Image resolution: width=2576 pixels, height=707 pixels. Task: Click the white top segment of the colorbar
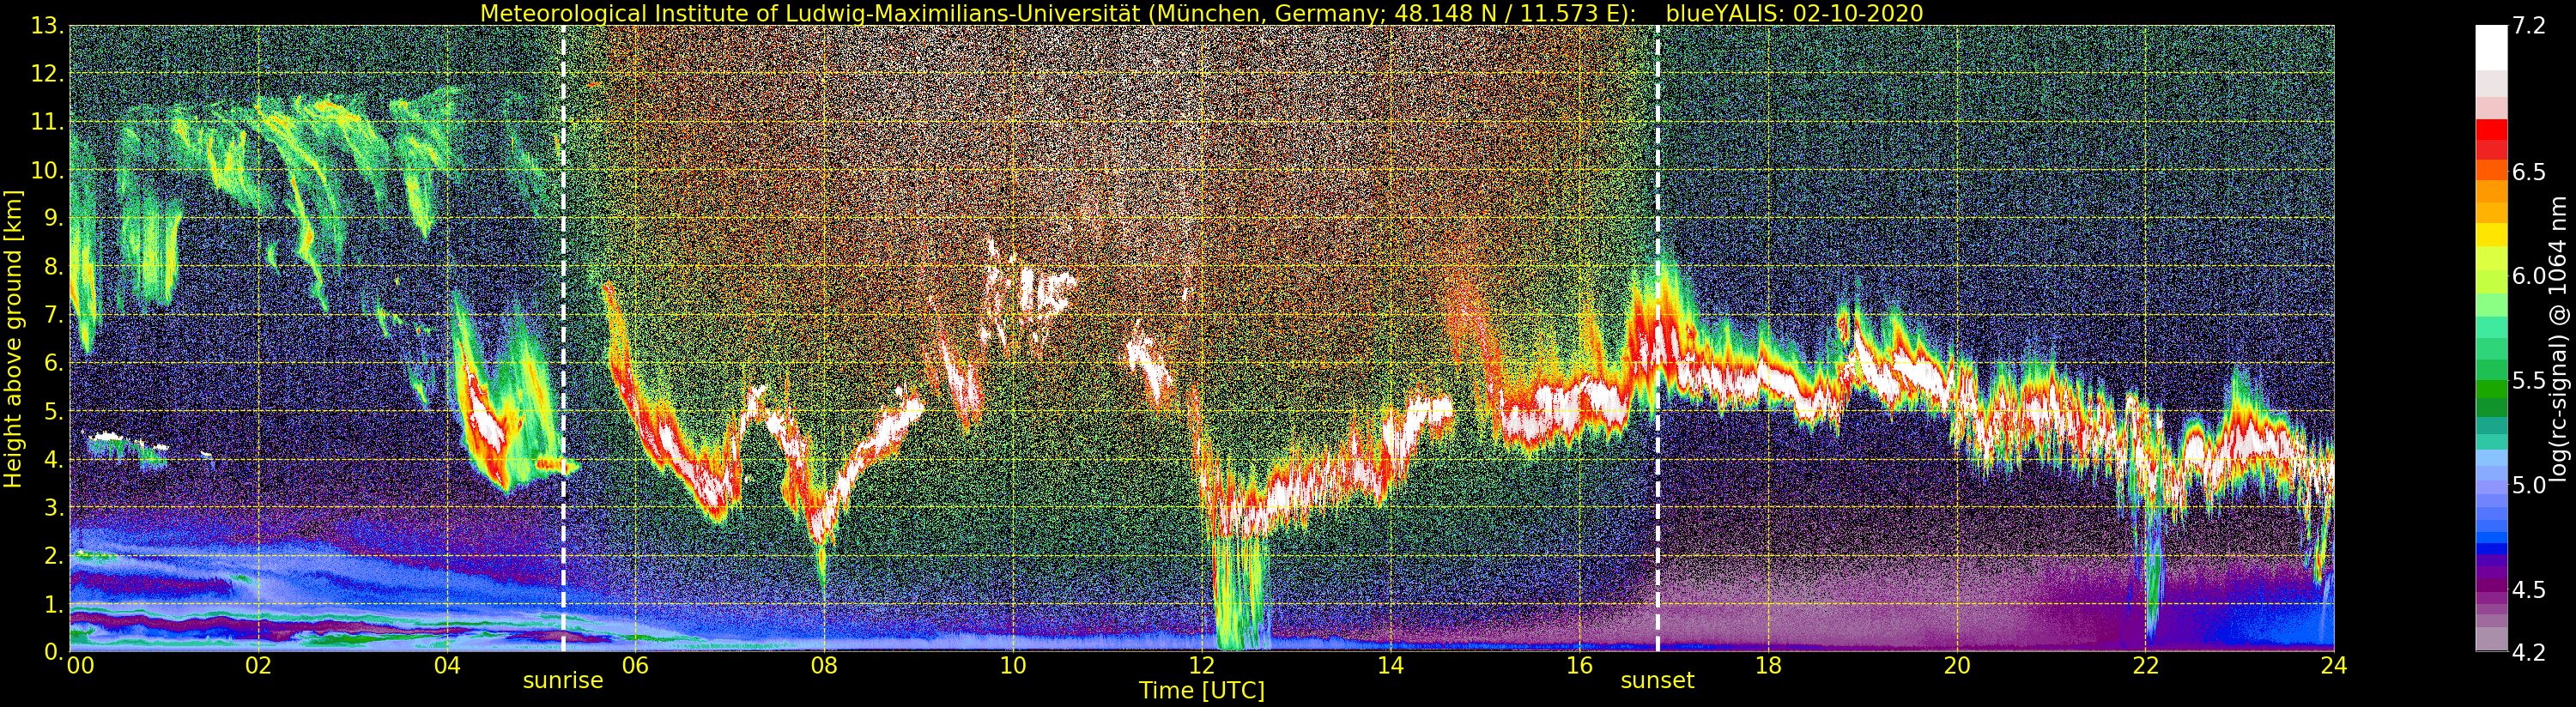[2491, 48]
